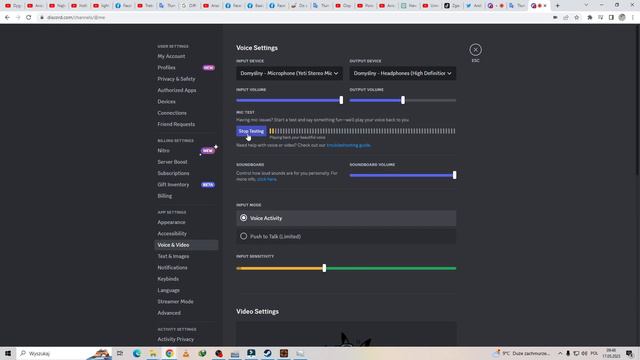This screenshot has height=360, width=640.
Task: Open the notification center icon
Action: point(629,353)
